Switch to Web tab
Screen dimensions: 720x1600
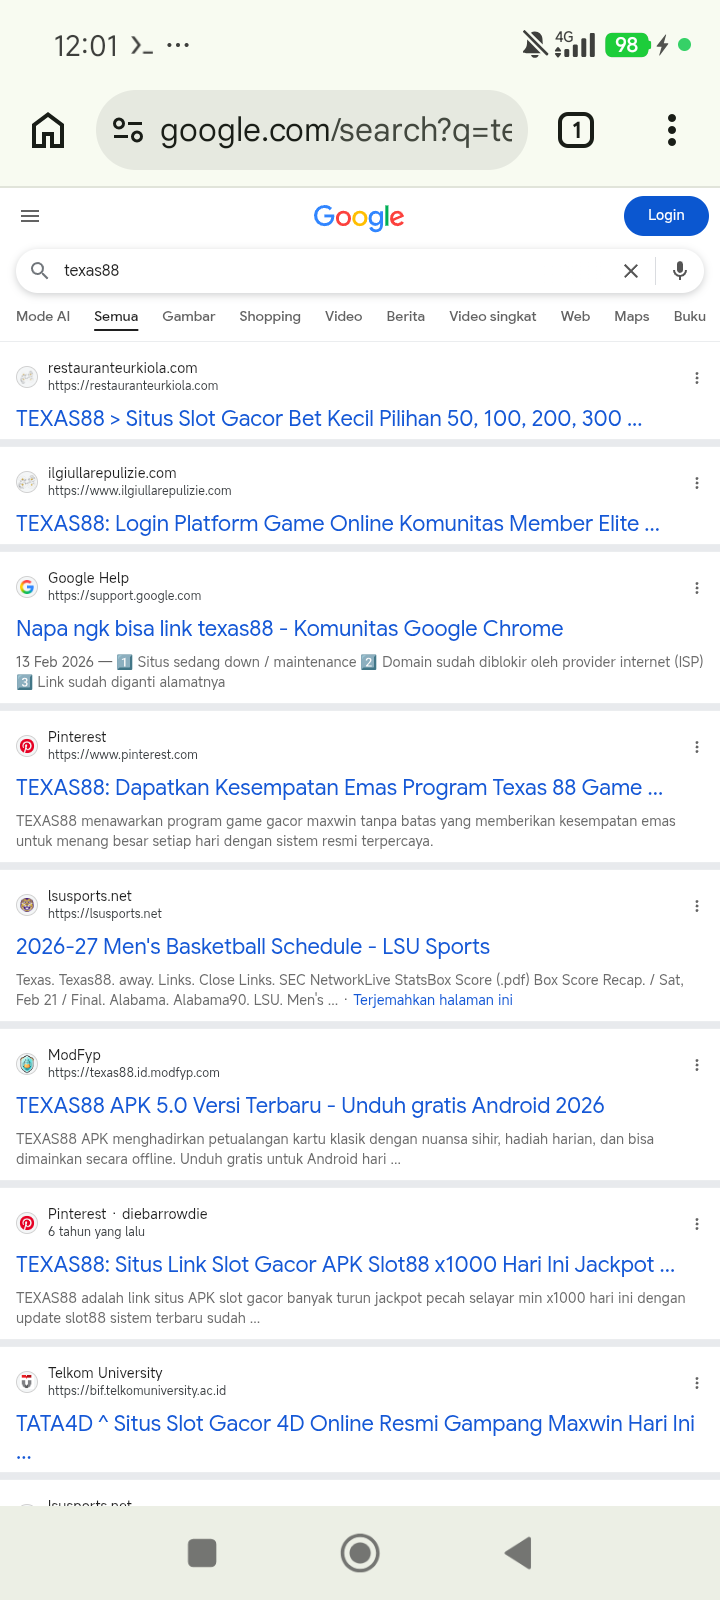pos(575,316)
